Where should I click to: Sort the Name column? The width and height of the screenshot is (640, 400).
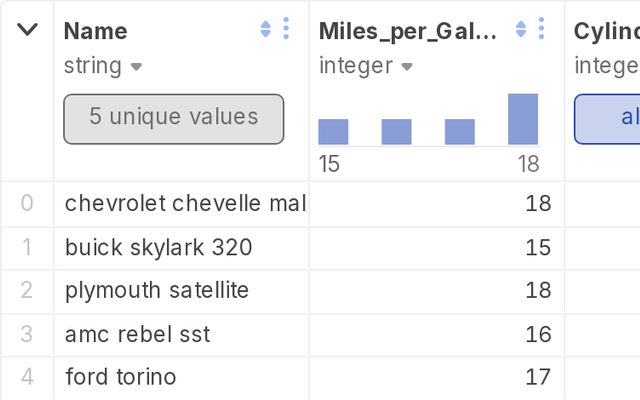pos(266,30)
